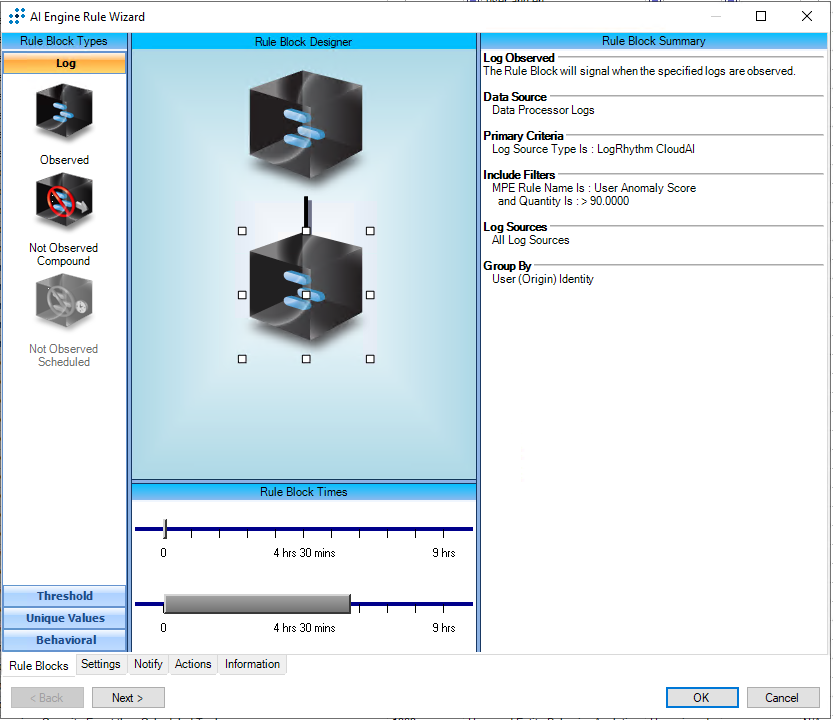This screenshot has width=833, height=720.
Task: Switch to the Settings tab
Action: tap(101, 664)
